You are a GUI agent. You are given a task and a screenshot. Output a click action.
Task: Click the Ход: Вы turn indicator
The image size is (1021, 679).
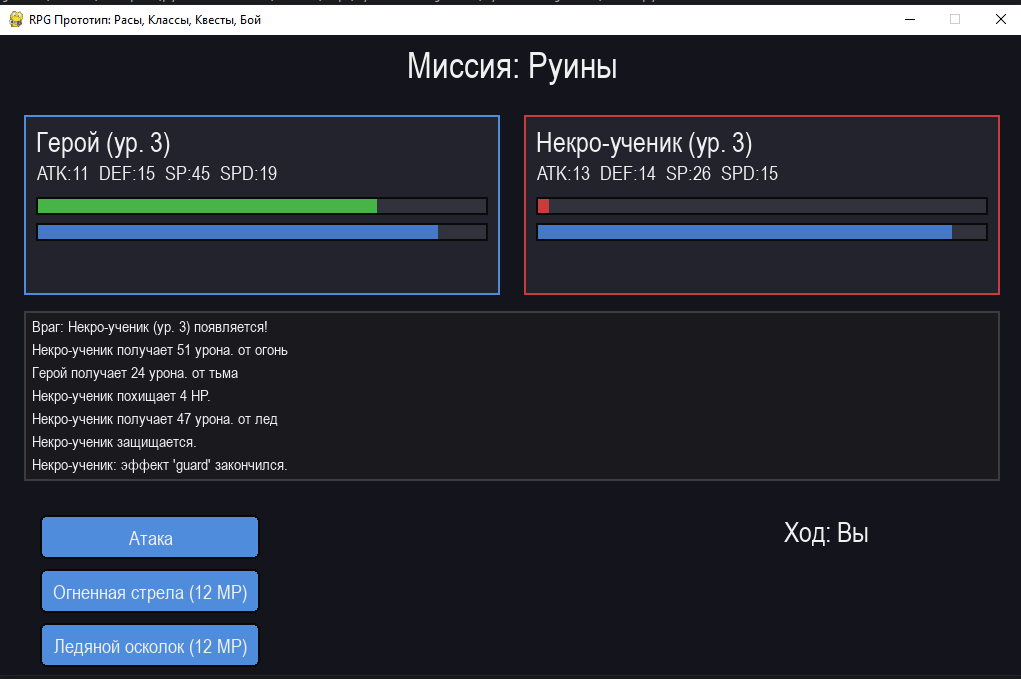[x=827, y=533]
